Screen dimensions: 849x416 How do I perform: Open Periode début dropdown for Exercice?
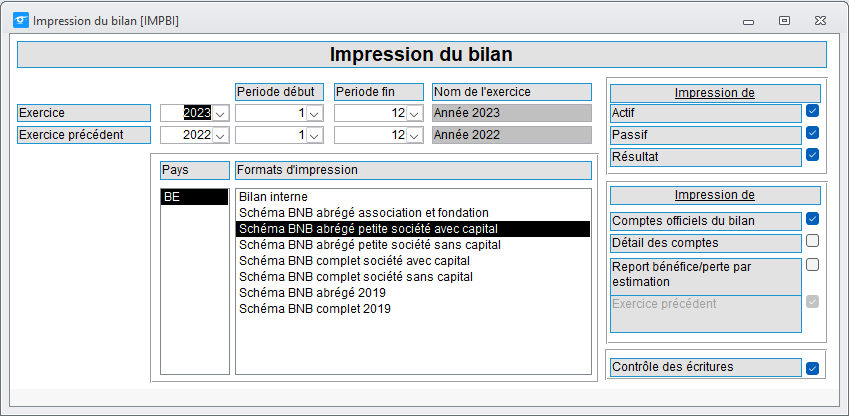314,114
